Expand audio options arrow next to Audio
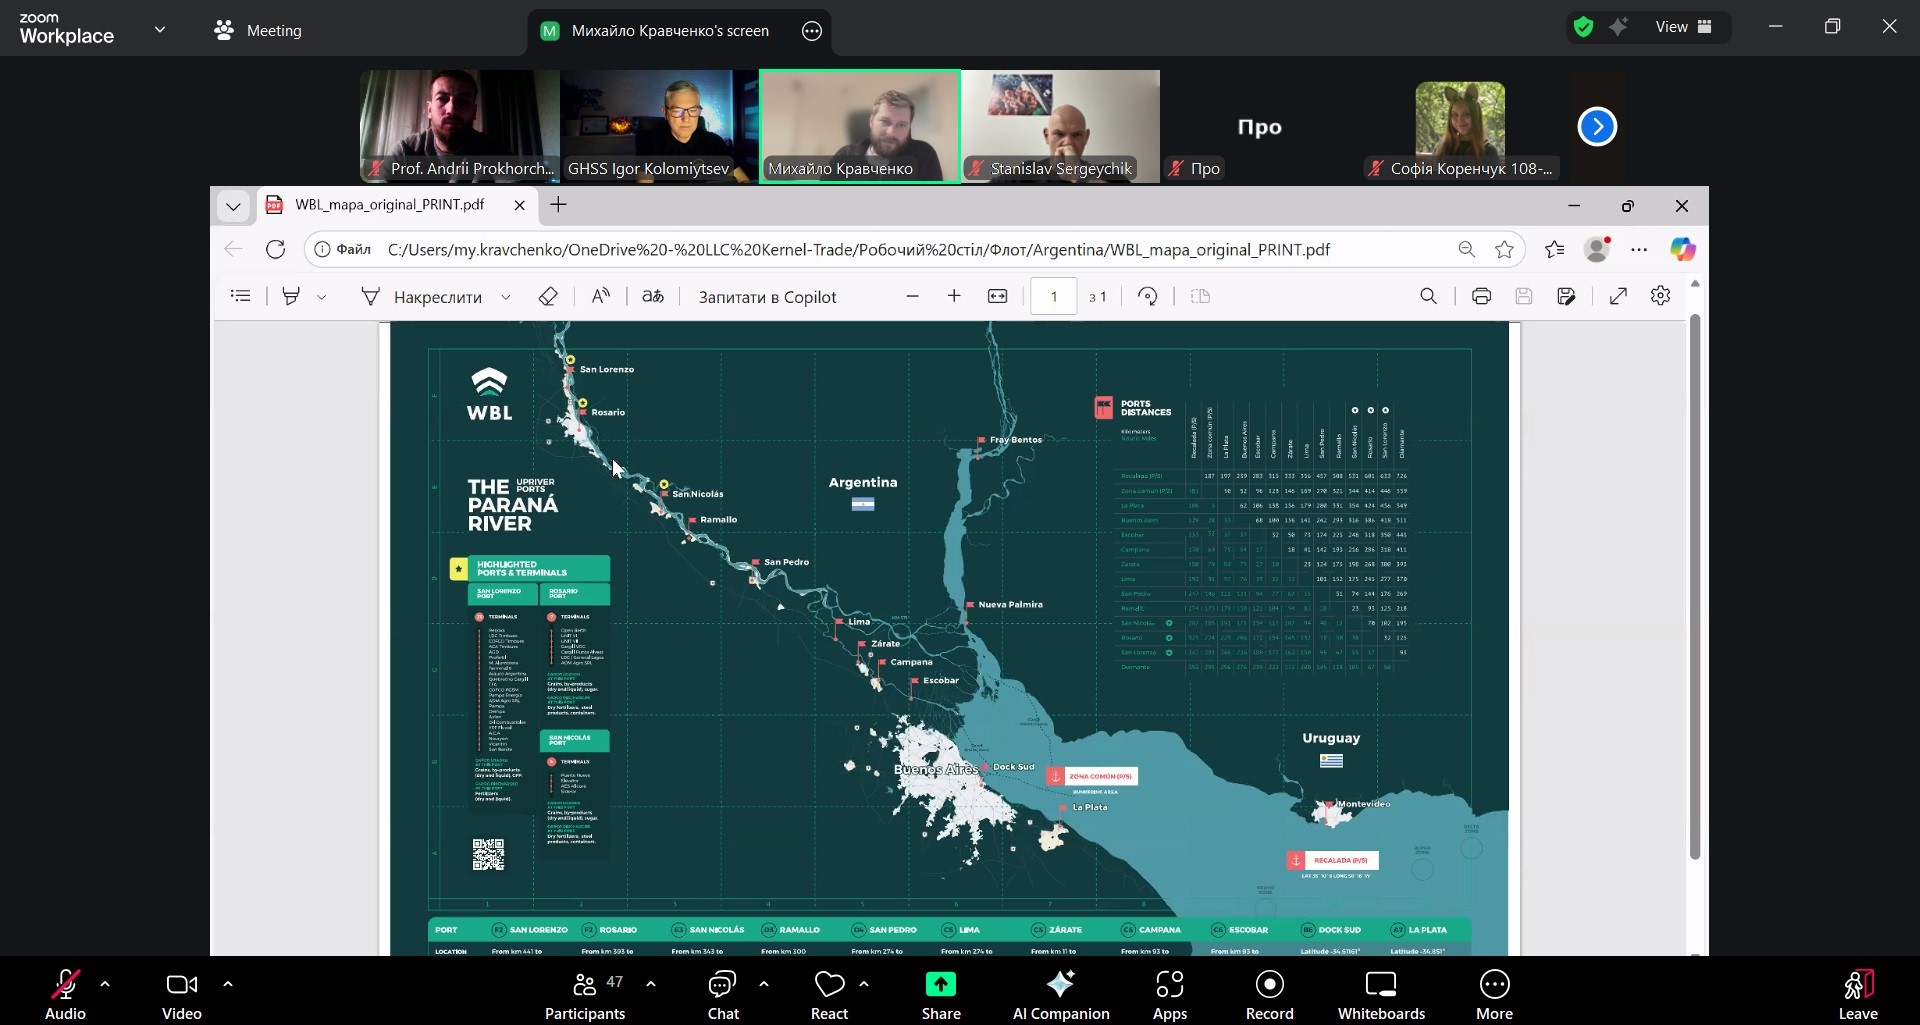 click(x=105, y=984)
